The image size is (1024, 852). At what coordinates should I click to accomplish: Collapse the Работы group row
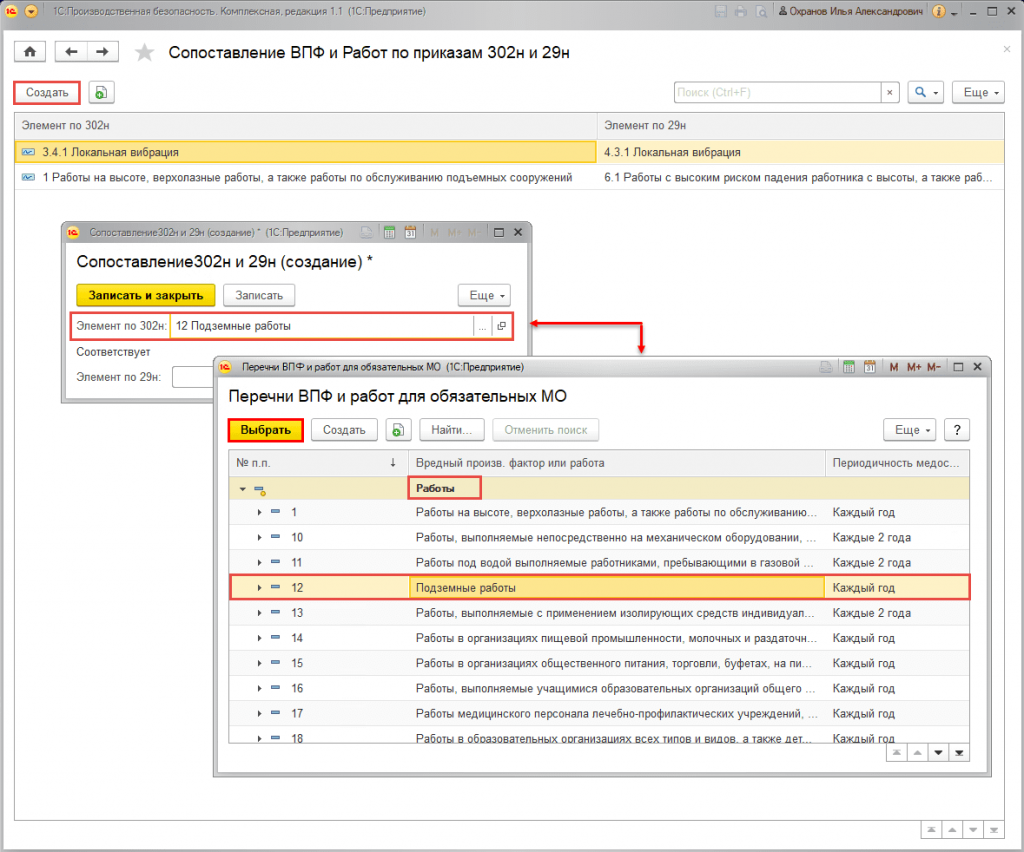pyautogui.click(x=242, y=489)
